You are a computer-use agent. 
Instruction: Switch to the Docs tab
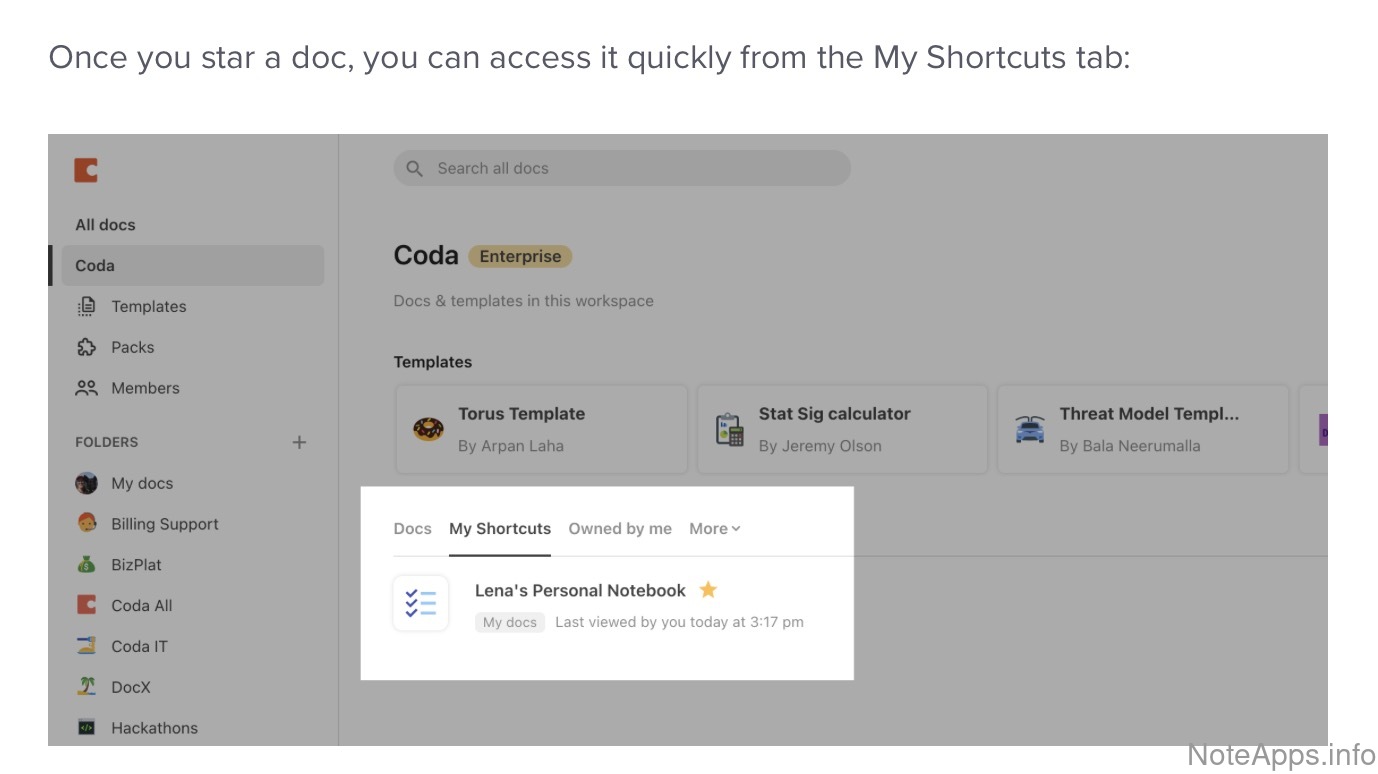[x=412, y=529]
